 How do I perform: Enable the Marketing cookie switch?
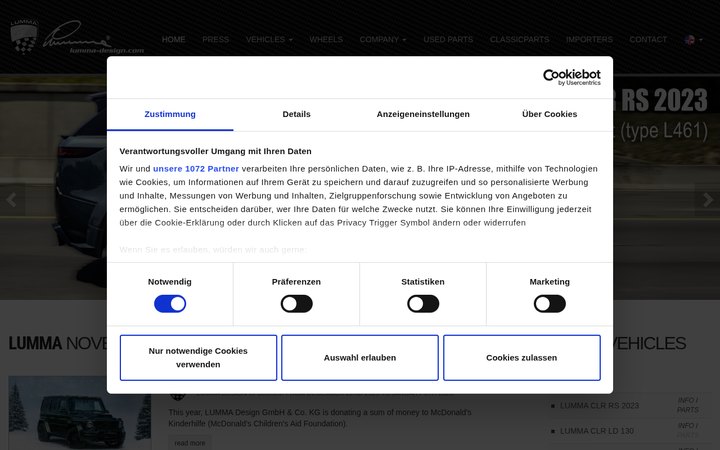550,304
